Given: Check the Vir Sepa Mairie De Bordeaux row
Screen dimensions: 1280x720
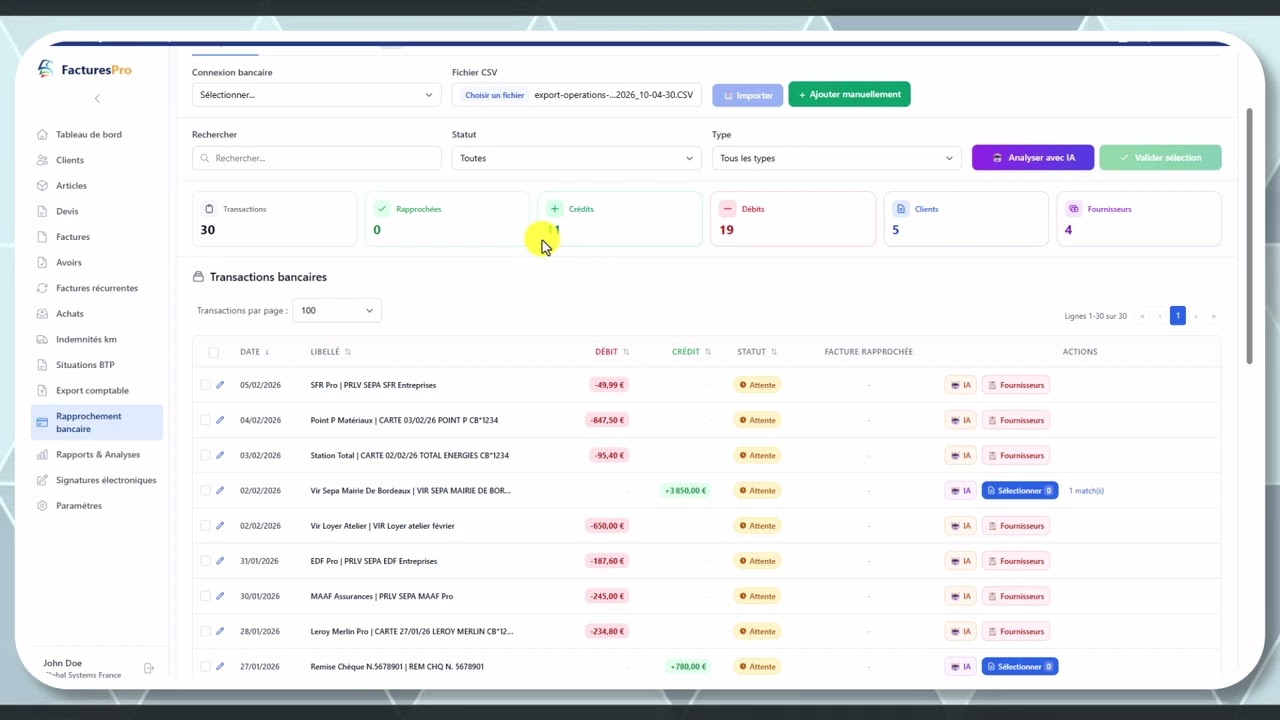Looking at the screenshot, I should coord(205,490).
